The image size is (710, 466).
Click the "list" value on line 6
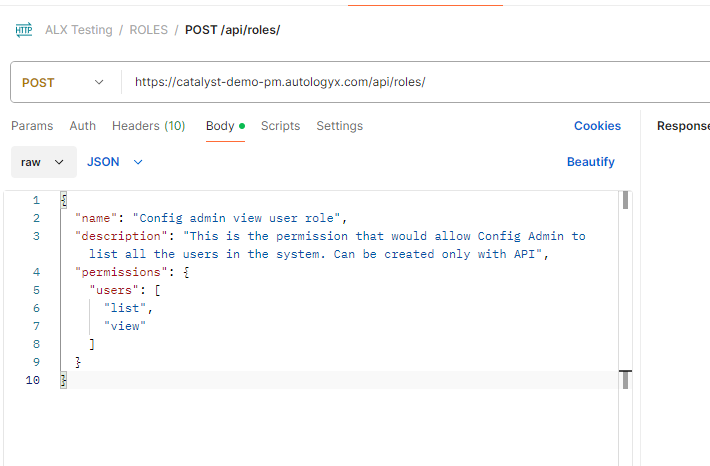125,308
